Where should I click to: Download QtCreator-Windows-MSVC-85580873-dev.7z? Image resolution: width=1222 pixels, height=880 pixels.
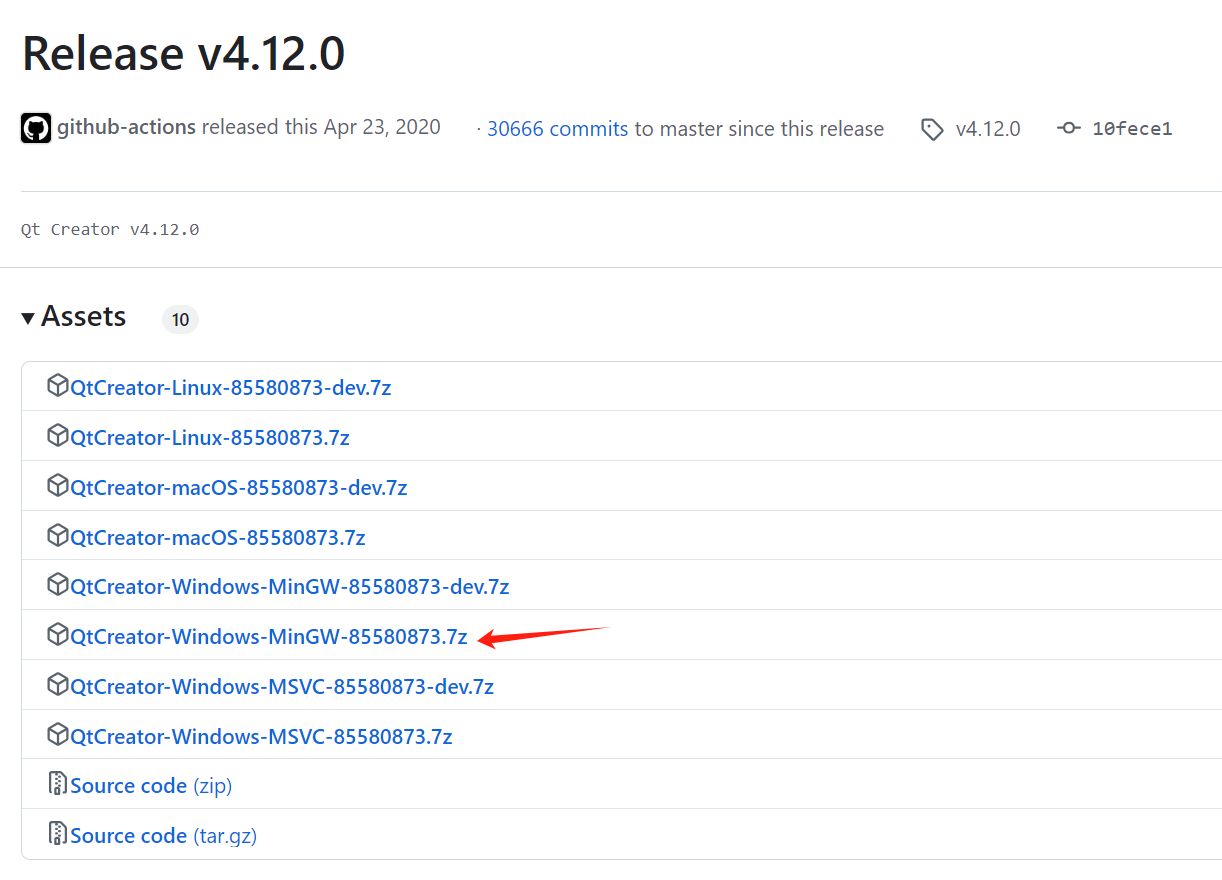(282, 686)
